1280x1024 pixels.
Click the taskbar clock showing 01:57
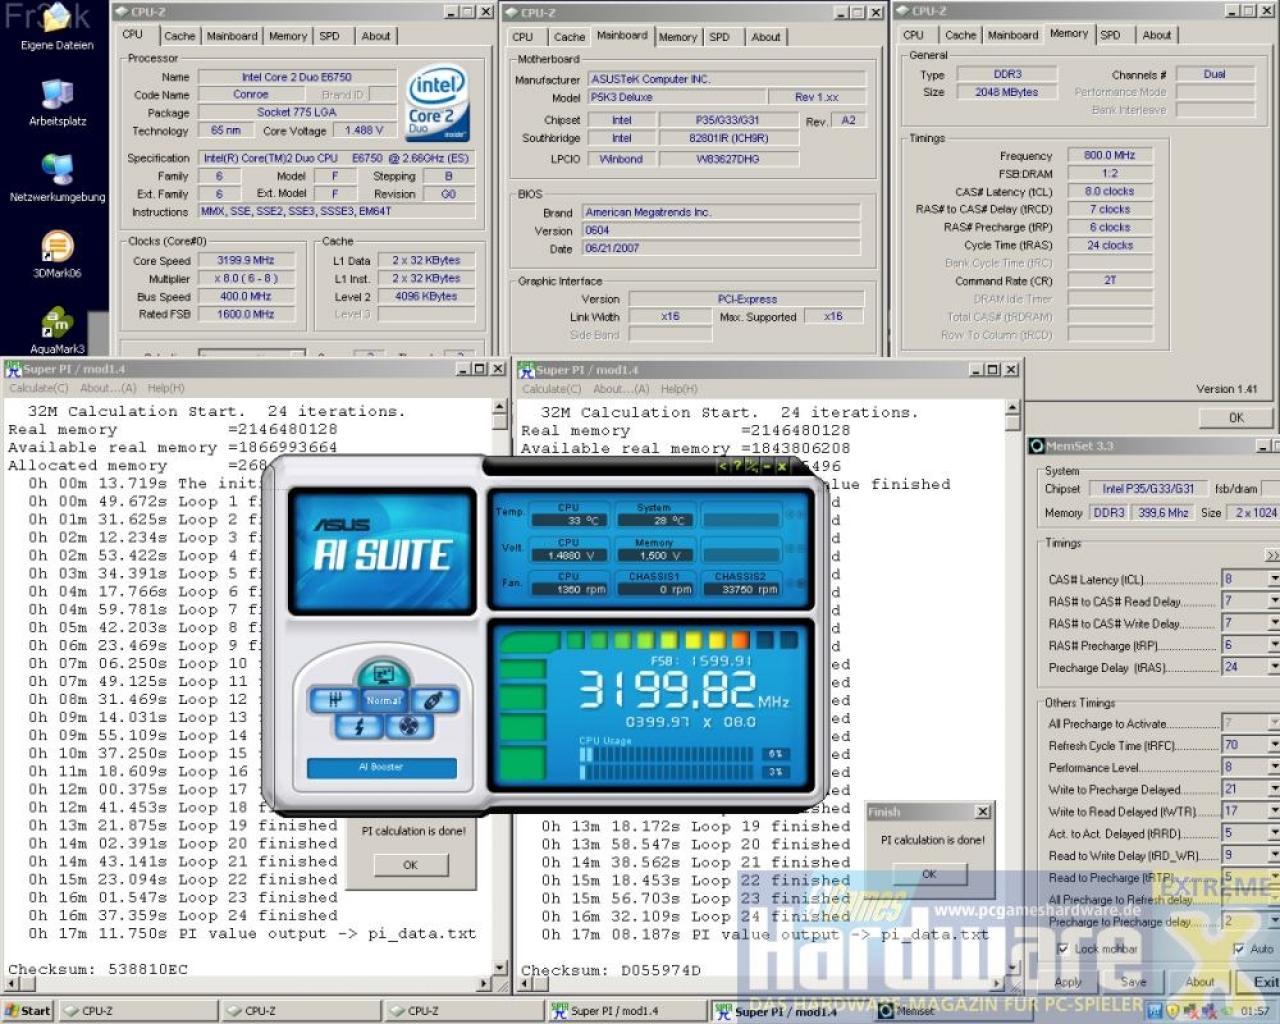point(1255,1011)
